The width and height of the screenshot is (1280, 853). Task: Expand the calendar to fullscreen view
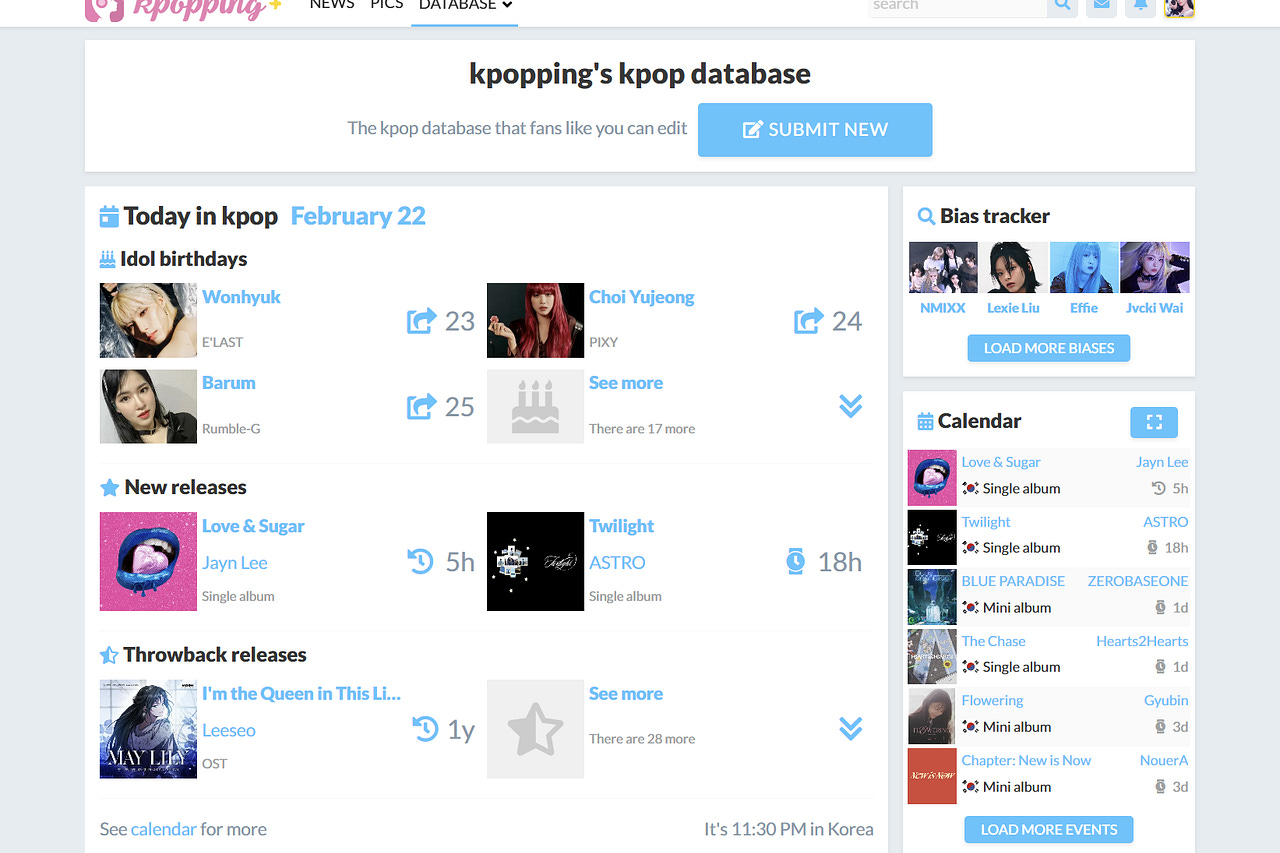coord(1154,422)
